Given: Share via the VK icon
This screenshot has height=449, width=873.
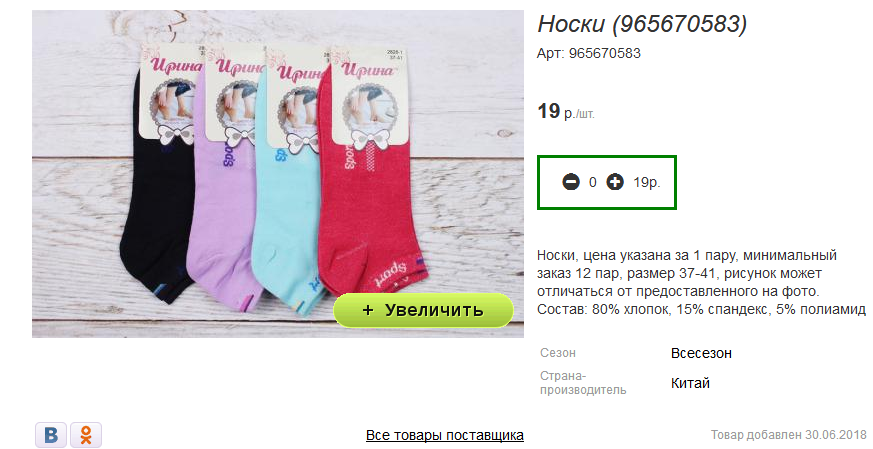Looking at the screenshot, I should [x=51, y=435].
